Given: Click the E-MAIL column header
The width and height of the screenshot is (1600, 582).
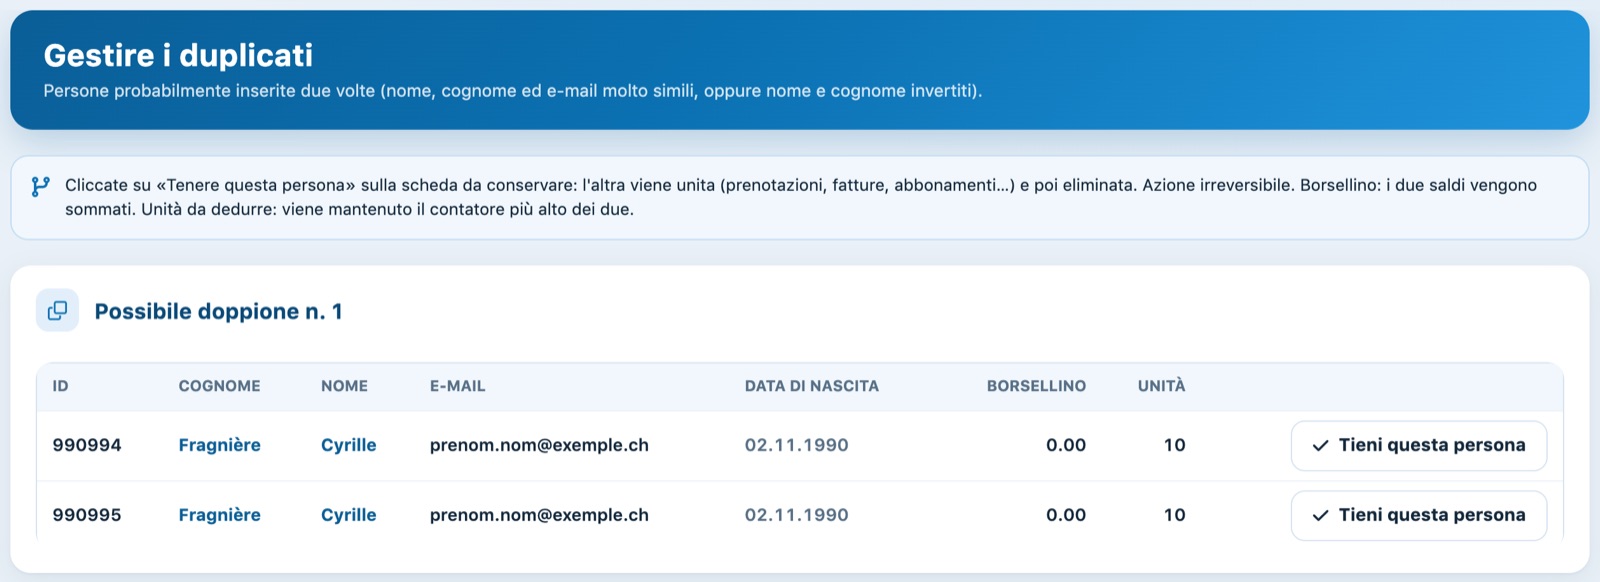Looking at the screenshot, I should click(x=457, y=386).
